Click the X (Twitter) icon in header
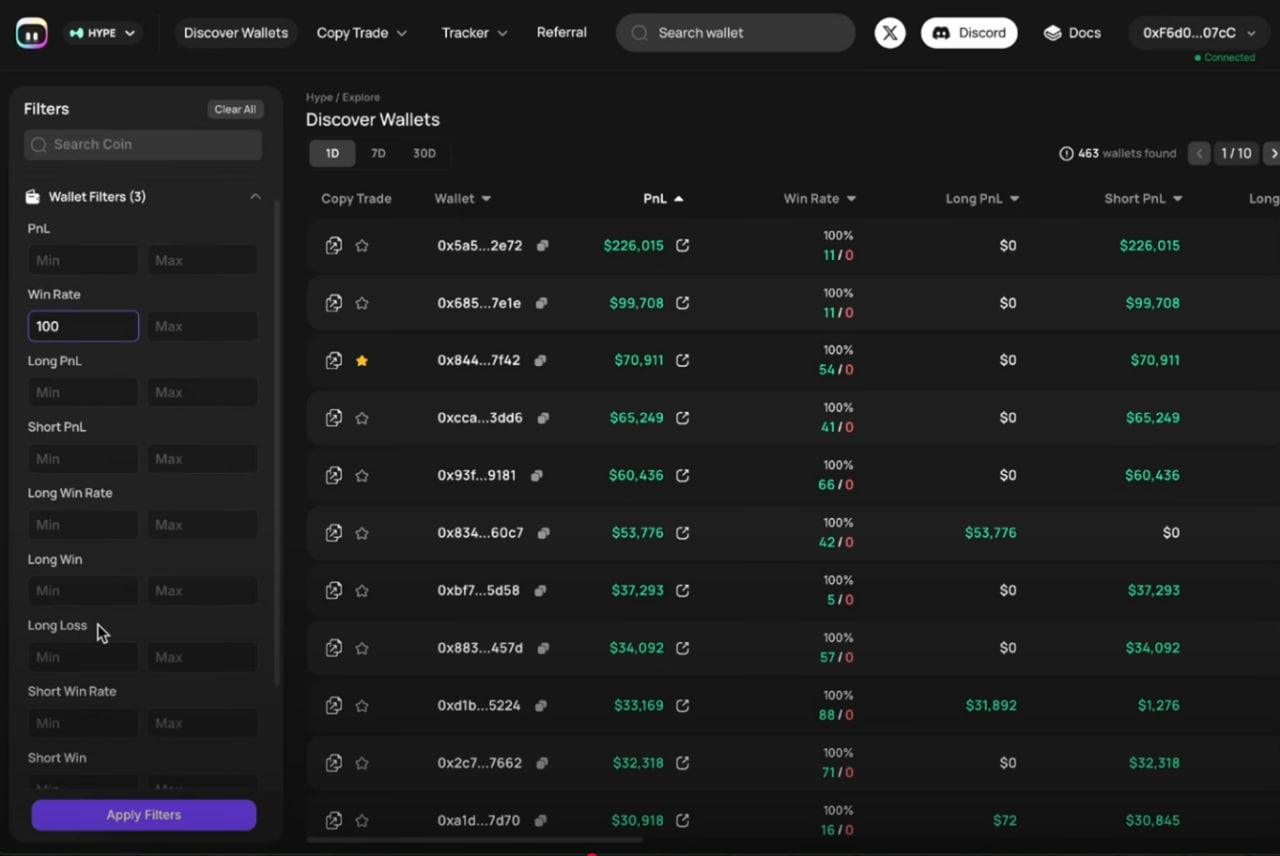The width and height of the screenshot is (1280, 856). coord(890,33)
